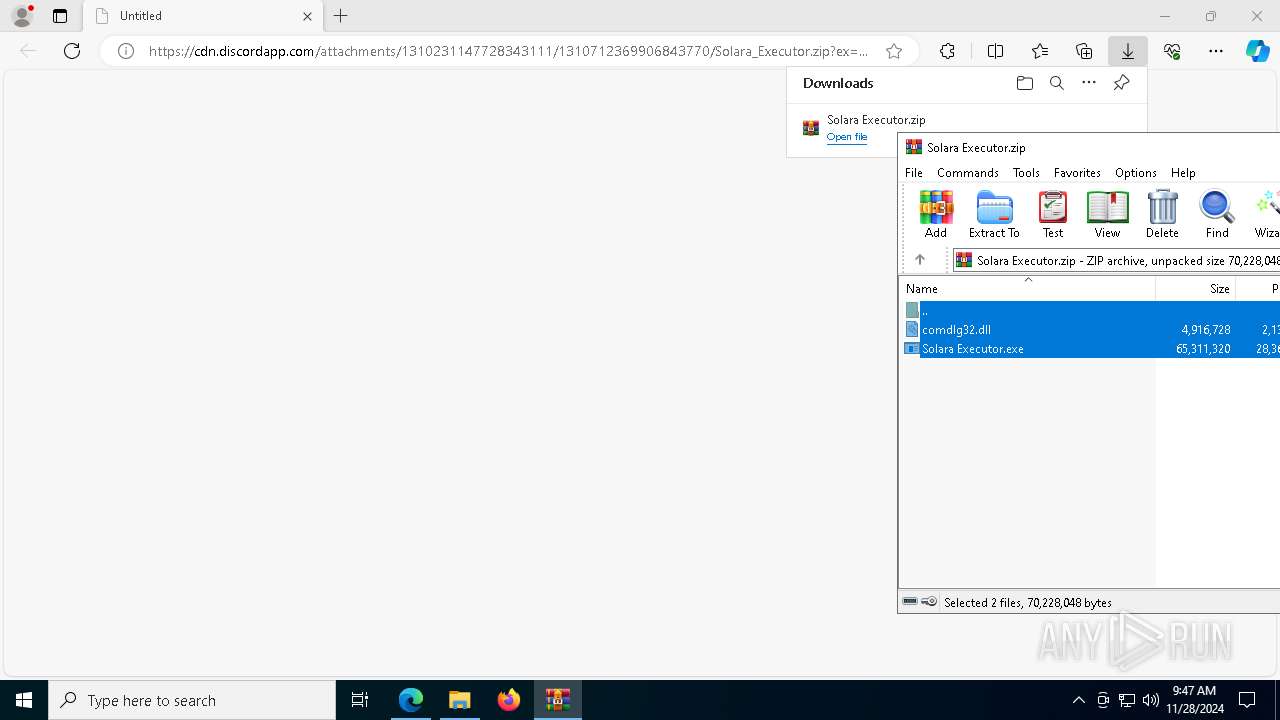Select the Solara Executor.exe file row
Viewport: 1280px width, 720px height.
coord(1090,348)
